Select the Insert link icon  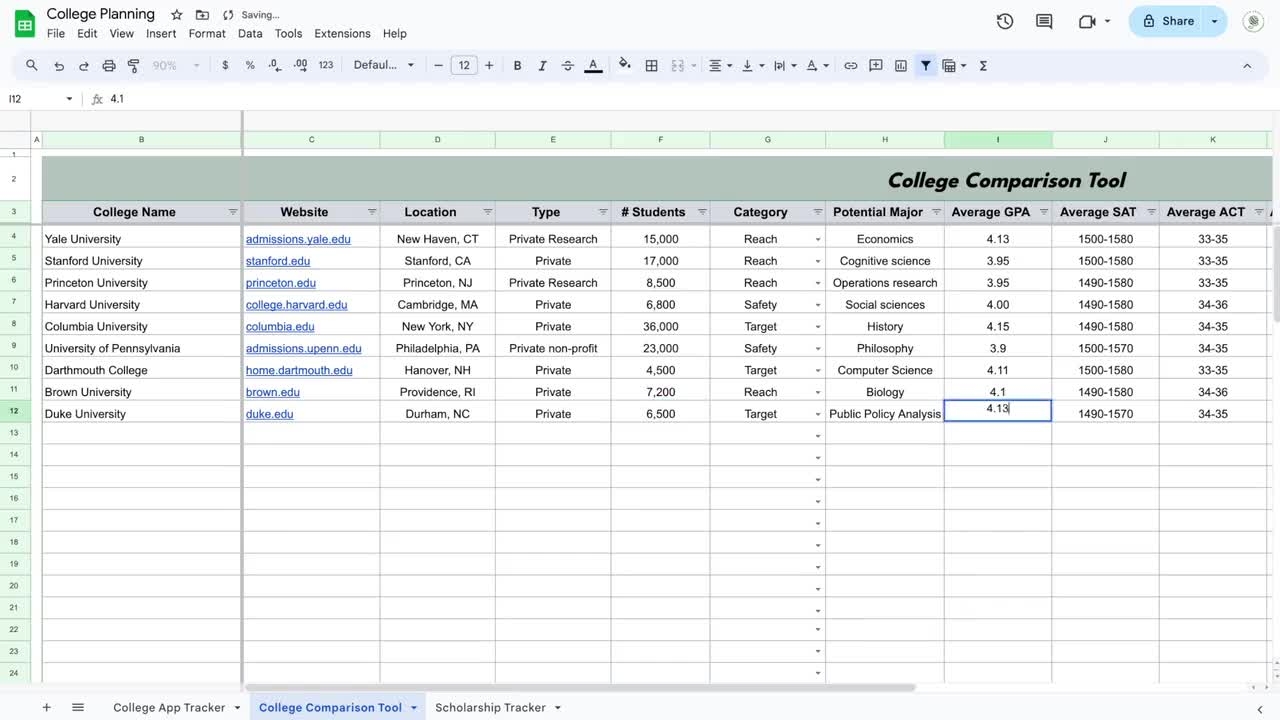tap(850, 65)
